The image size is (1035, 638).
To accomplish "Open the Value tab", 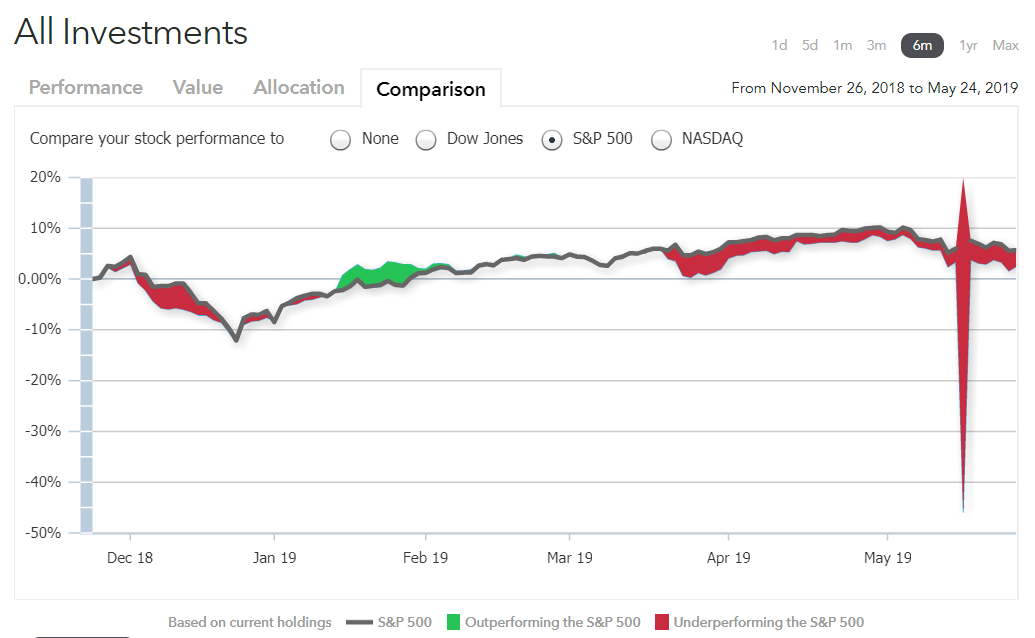I will tap(198, 88).
